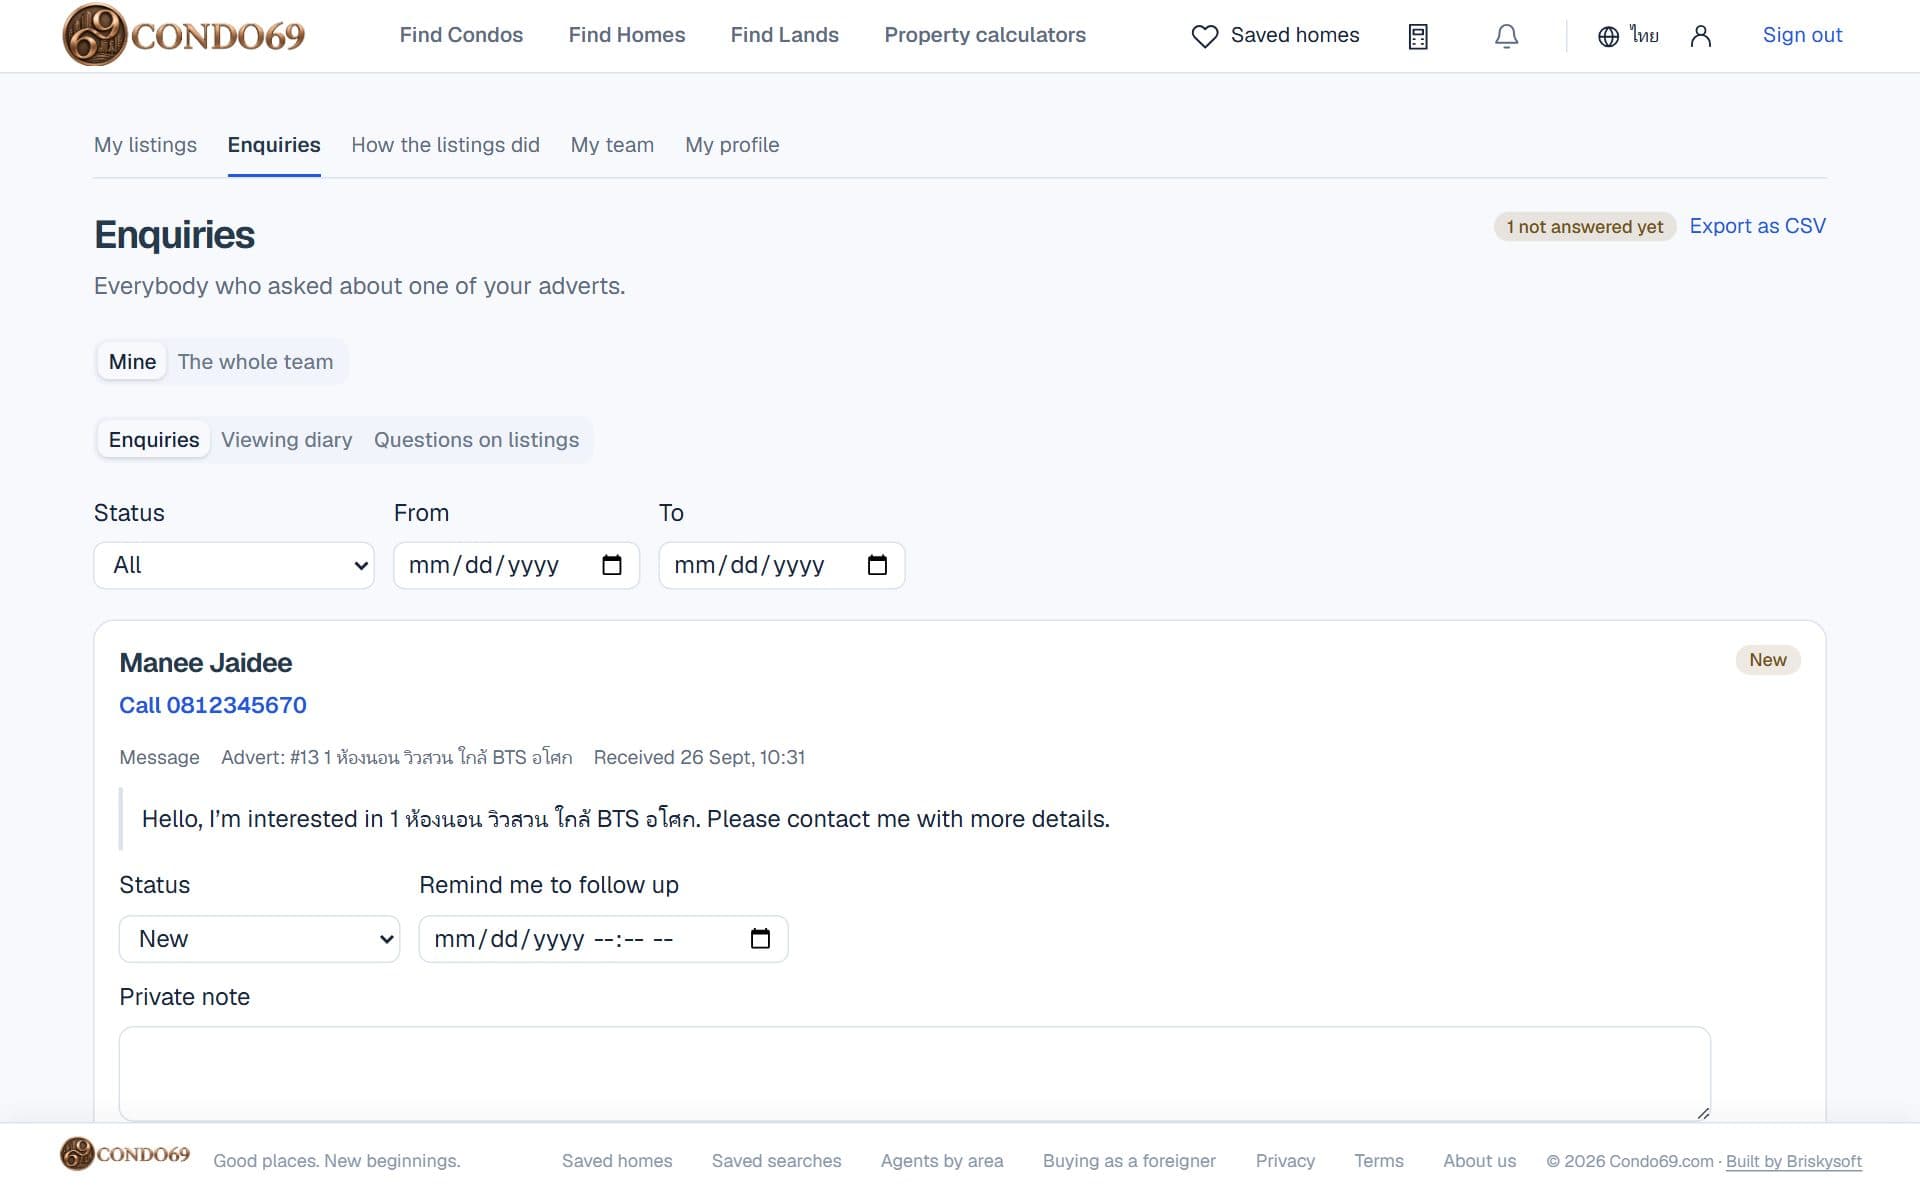This screenshot has width=1920, height=1200.
Task: Click the 1 not answered yet badge
Action: 1585,227
